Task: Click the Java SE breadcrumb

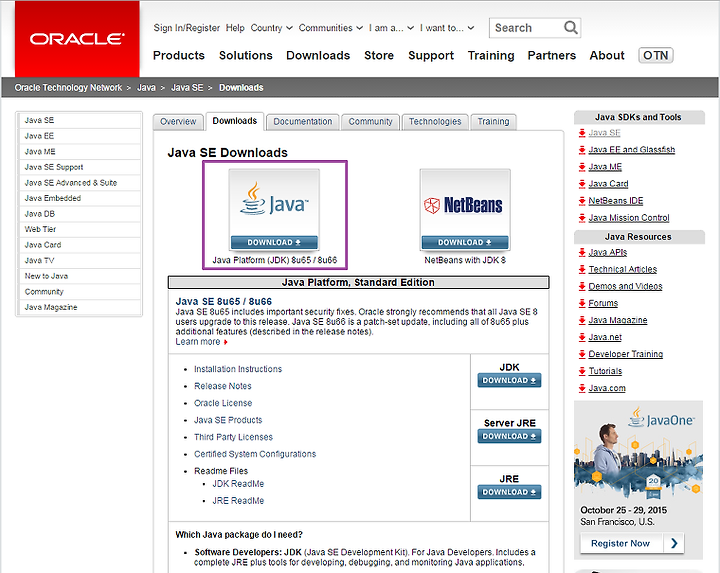Action: tap(187, 88)
